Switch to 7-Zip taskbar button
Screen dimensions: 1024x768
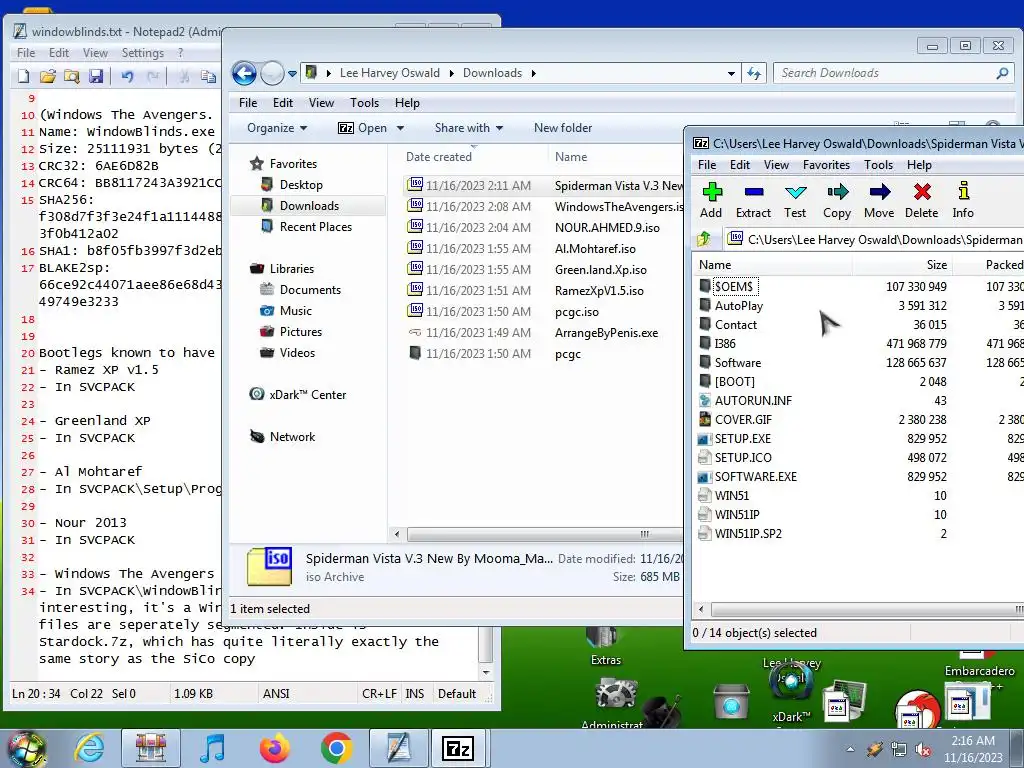point(458,748)
